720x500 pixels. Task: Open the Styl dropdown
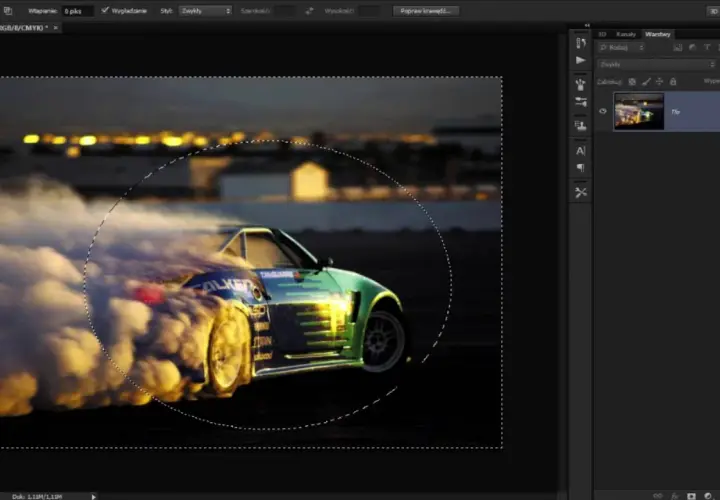(205, 11)
